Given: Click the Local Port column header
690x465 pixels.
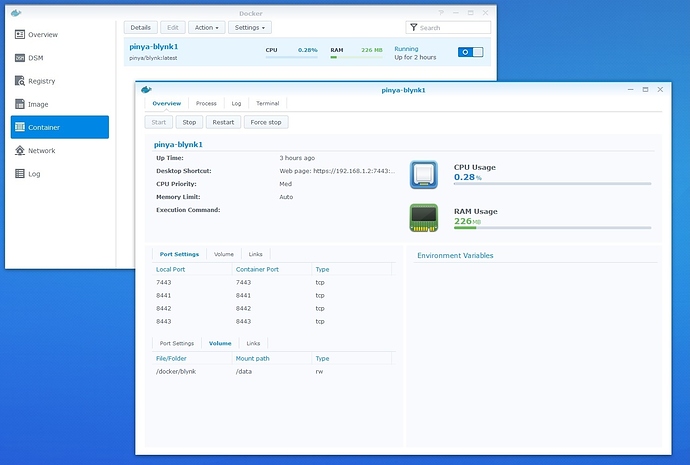Looking at the screenshot, I should 170,269.
